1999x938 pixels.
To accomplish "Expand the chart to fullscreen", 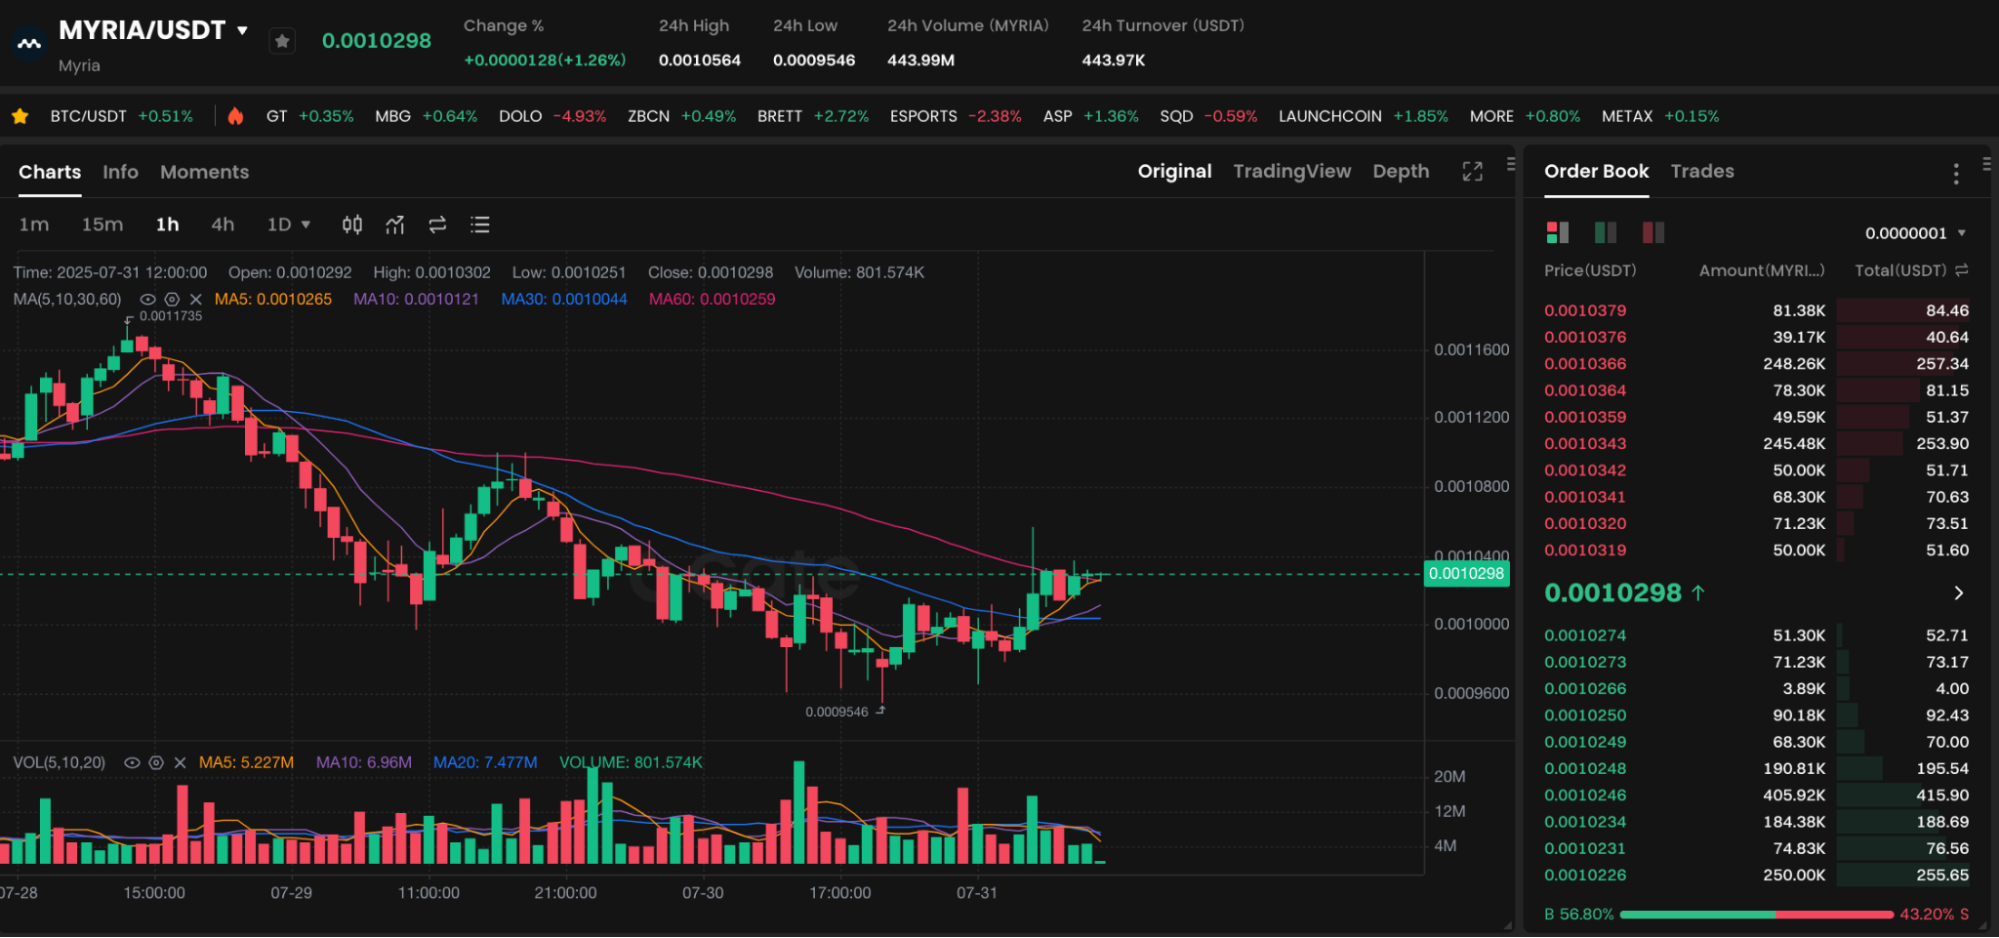I will pos(1472,171).
